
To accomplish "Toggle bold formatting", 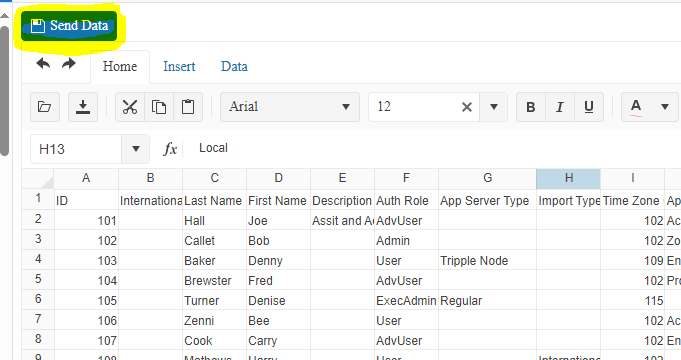I will click(531, 107).
